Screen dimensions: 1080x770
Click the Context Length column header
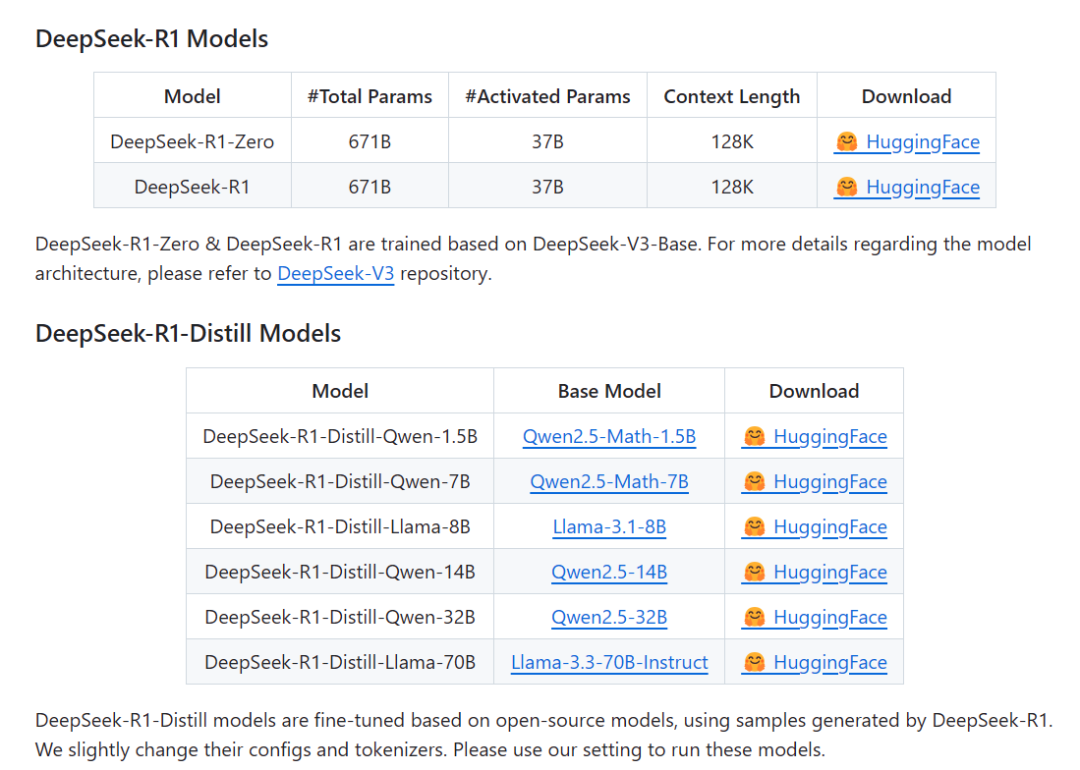(731, 96)
